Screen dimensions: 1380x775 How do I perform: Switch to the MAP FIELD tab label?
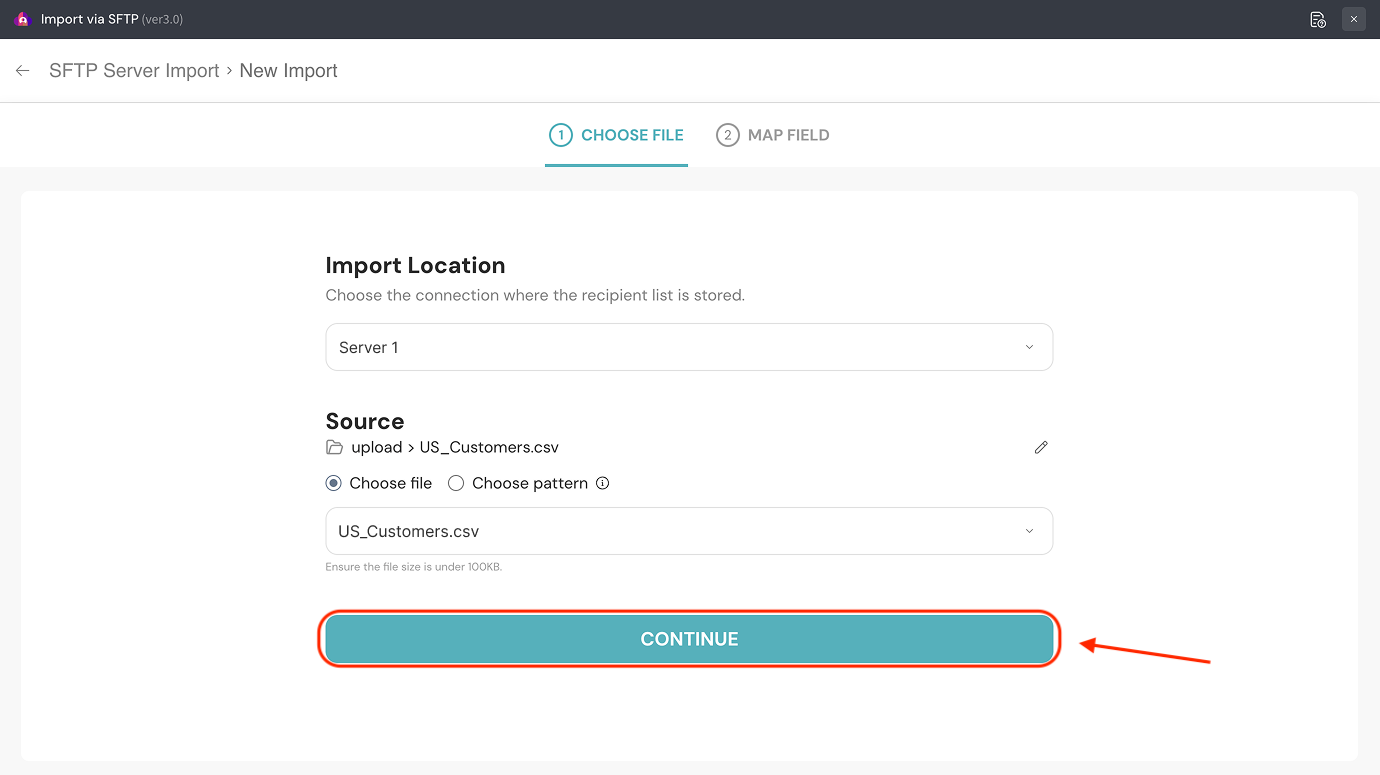click(788, 135)
